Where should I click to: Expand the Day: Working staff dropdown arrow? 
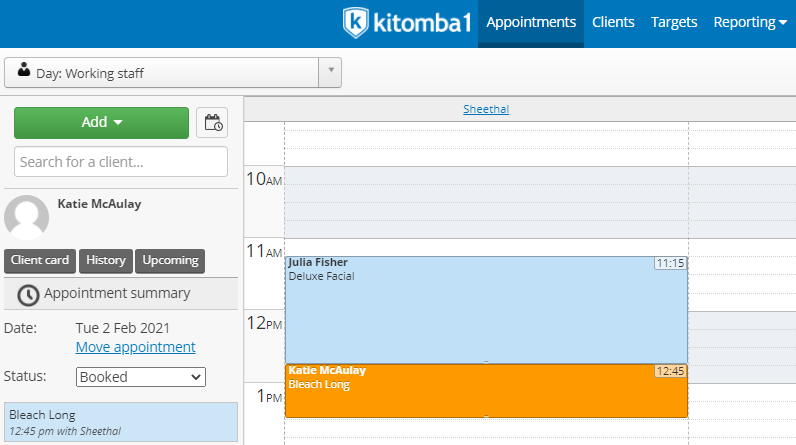click(330, 71)
